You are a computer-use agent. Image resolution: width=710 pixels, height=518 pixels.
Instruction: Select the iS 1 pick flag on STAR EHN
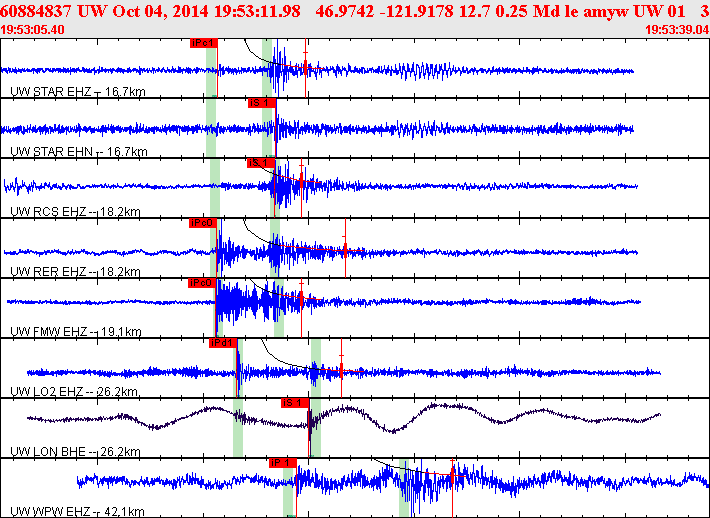pyautogui.click(x=262, y=103)
